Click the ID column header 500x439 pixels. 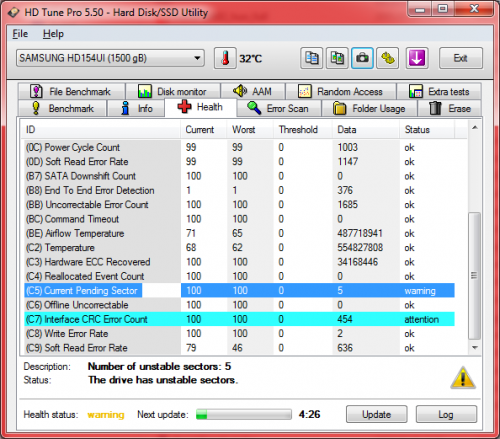100,130
